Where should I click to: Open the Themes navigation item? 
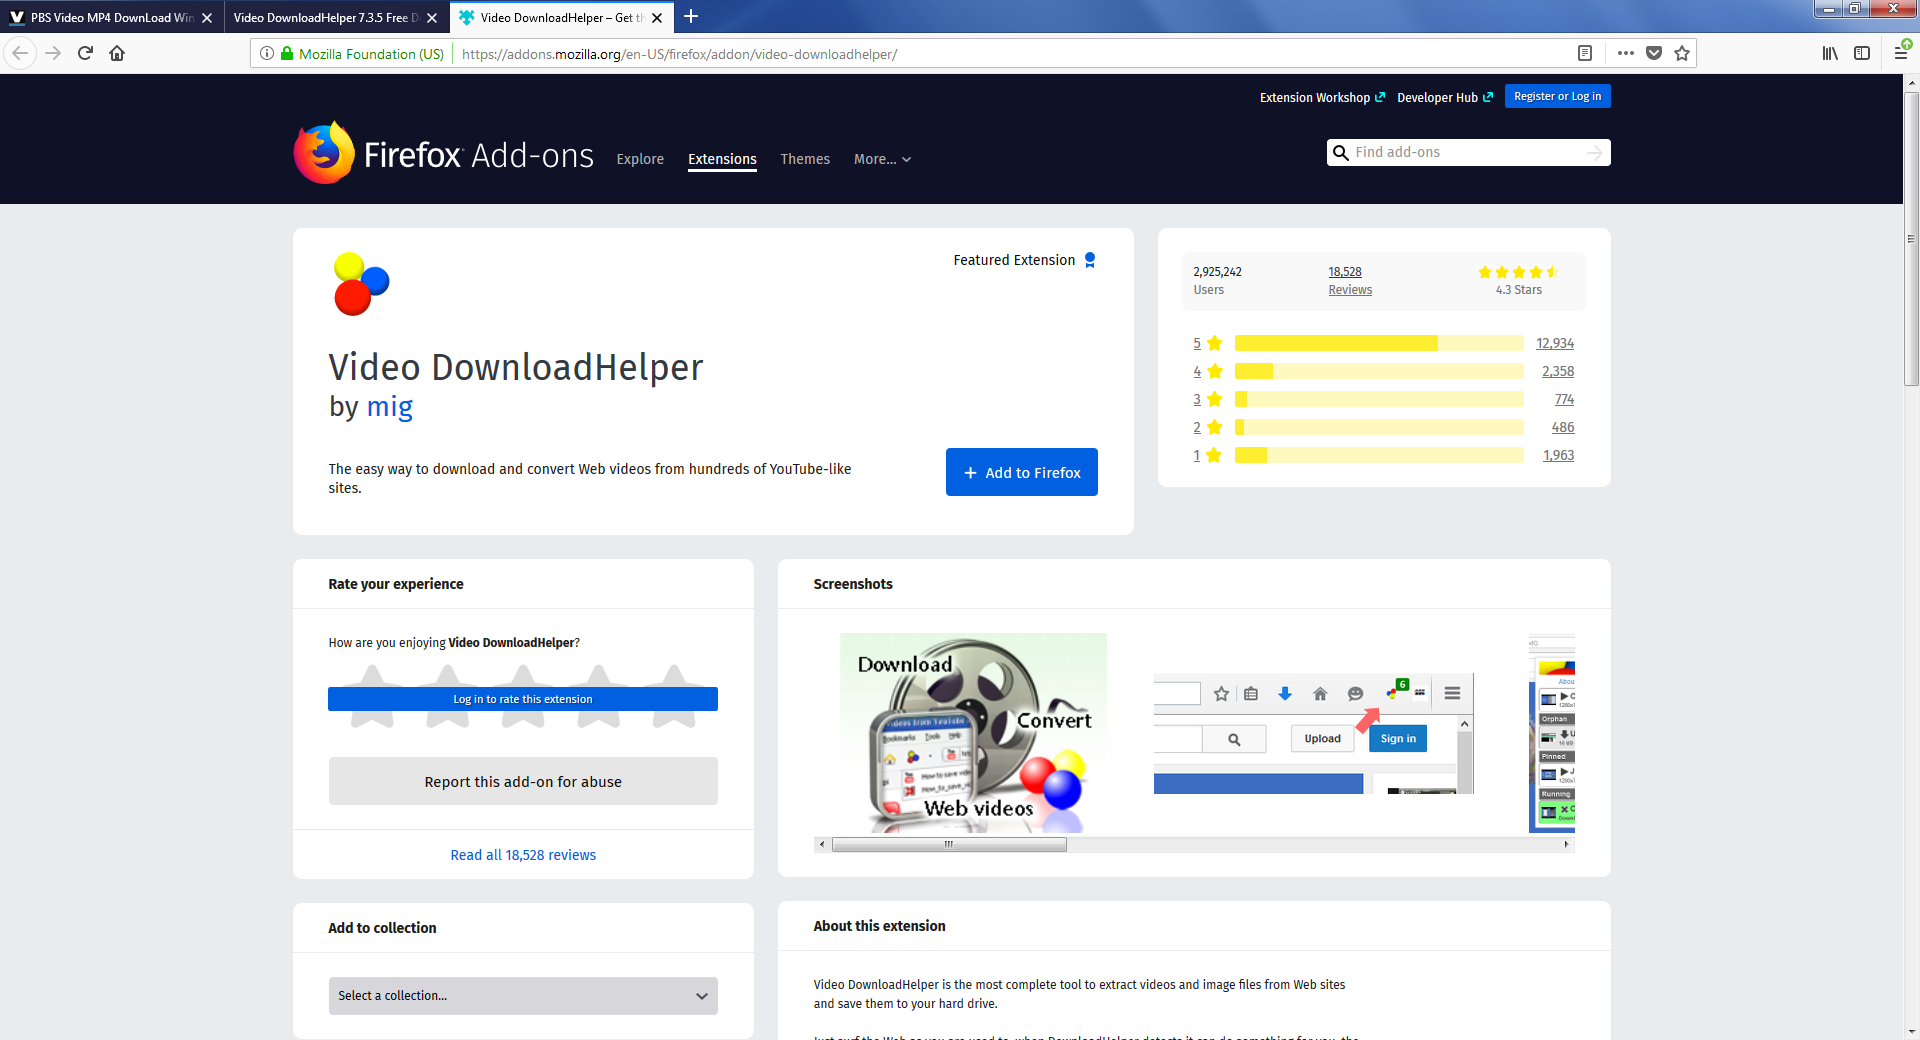(x=805, y=159)
